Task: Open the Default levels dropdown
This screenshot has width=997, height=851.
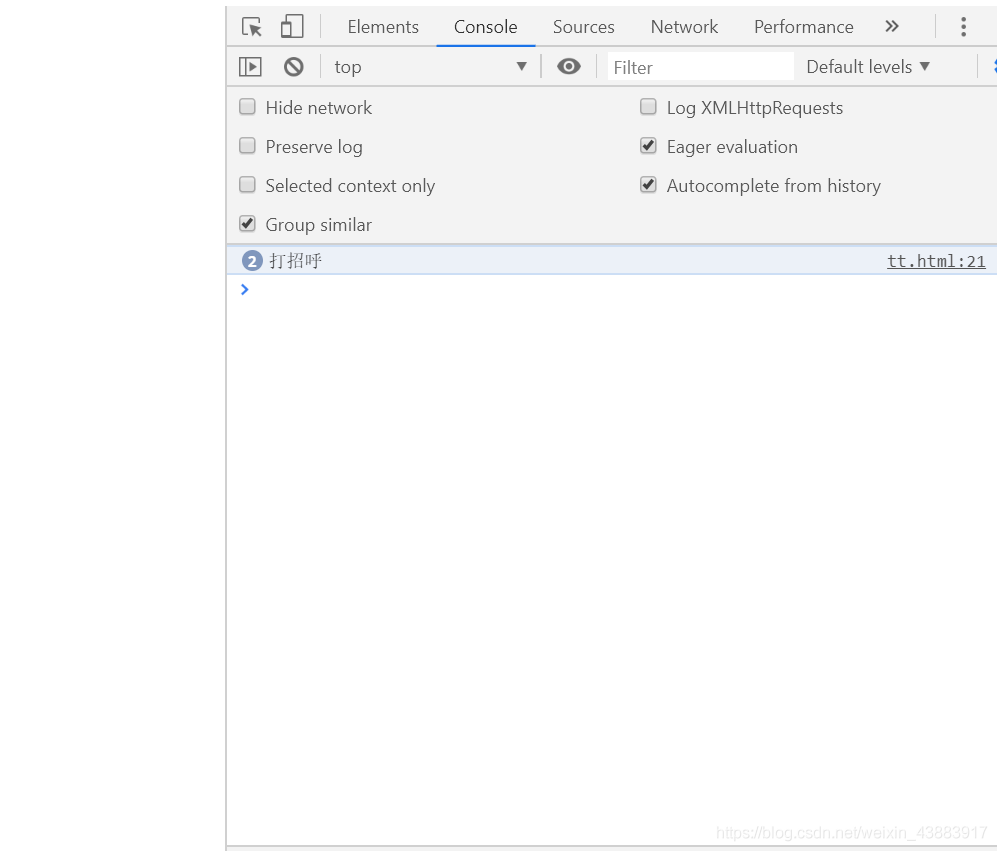Action: pos(868,67)
